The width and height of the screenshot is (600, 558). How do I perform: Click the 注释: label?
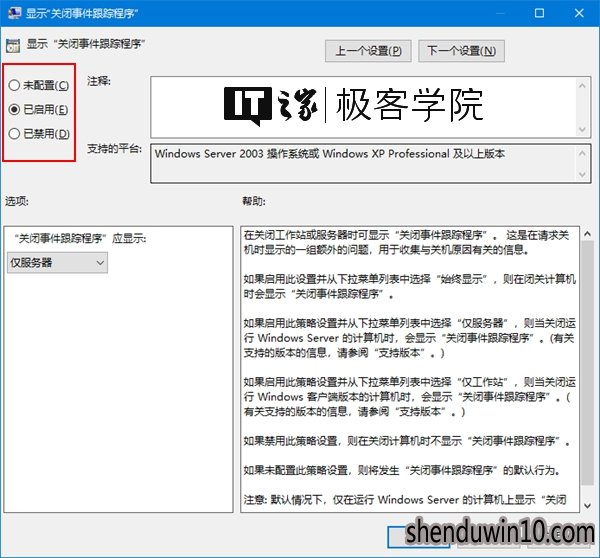pyautogui.click(x=99, y=81)
